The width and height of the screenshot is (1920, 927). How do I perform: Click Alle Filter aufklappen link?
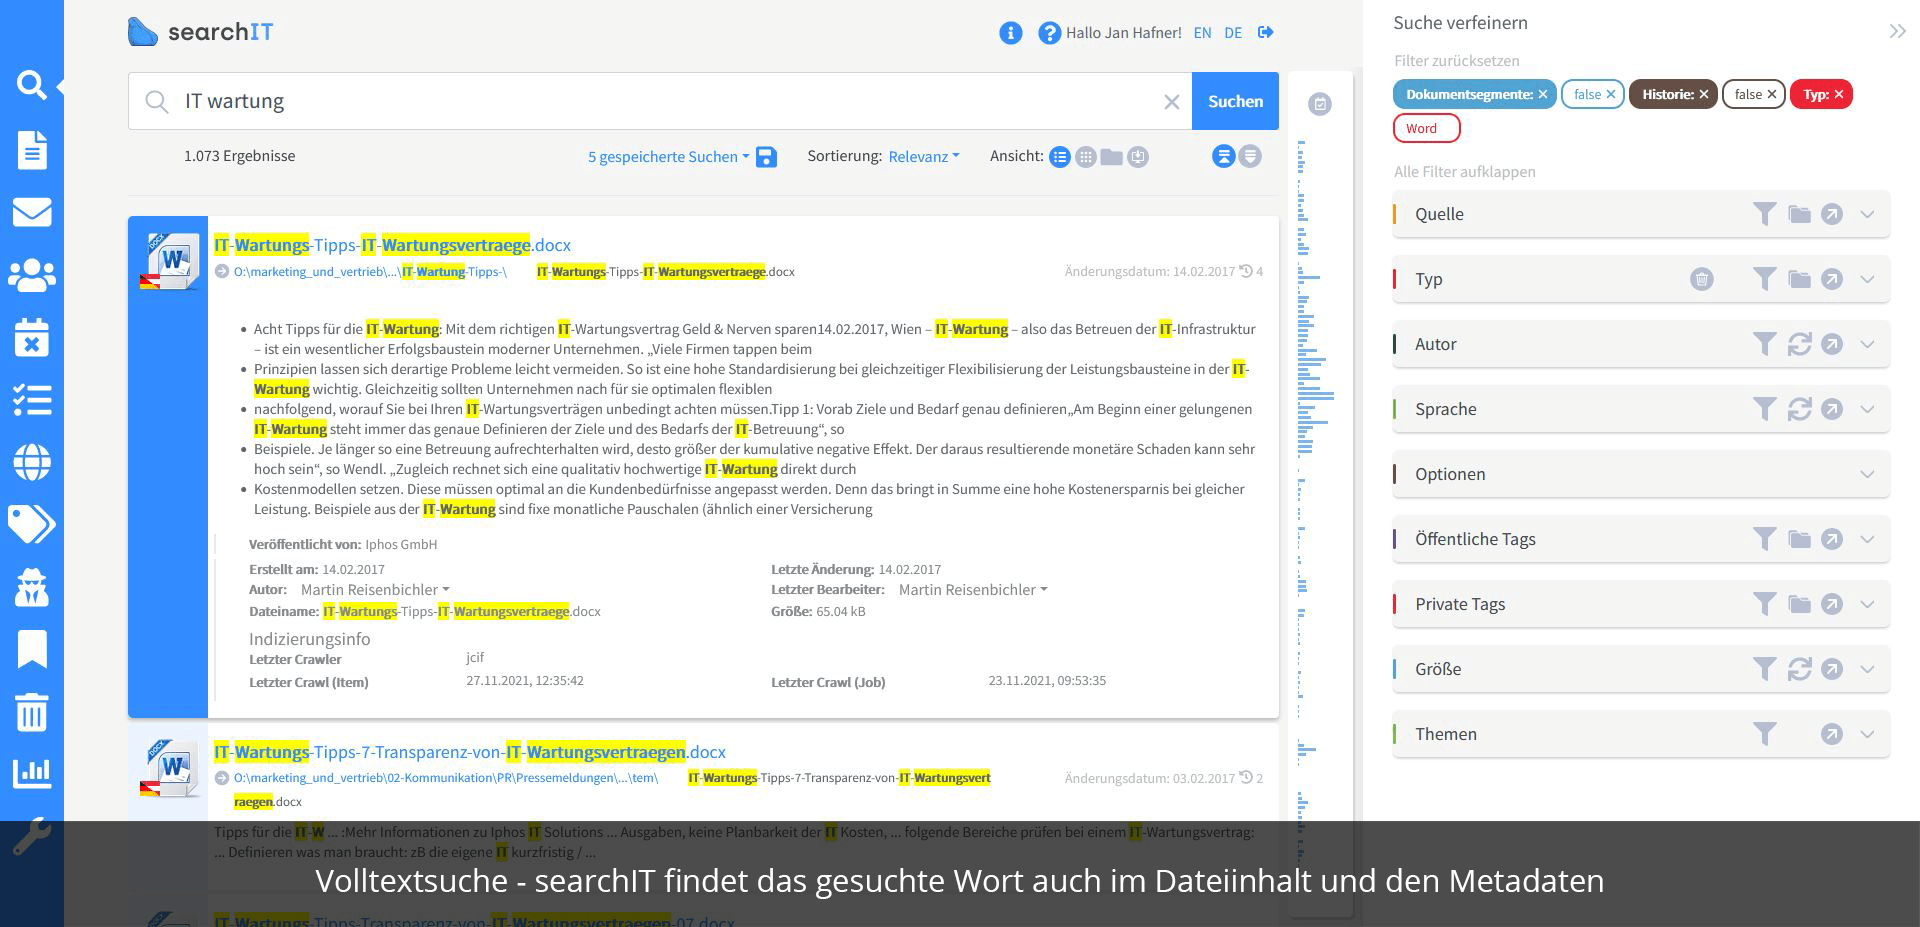[x=1464, y=172]
